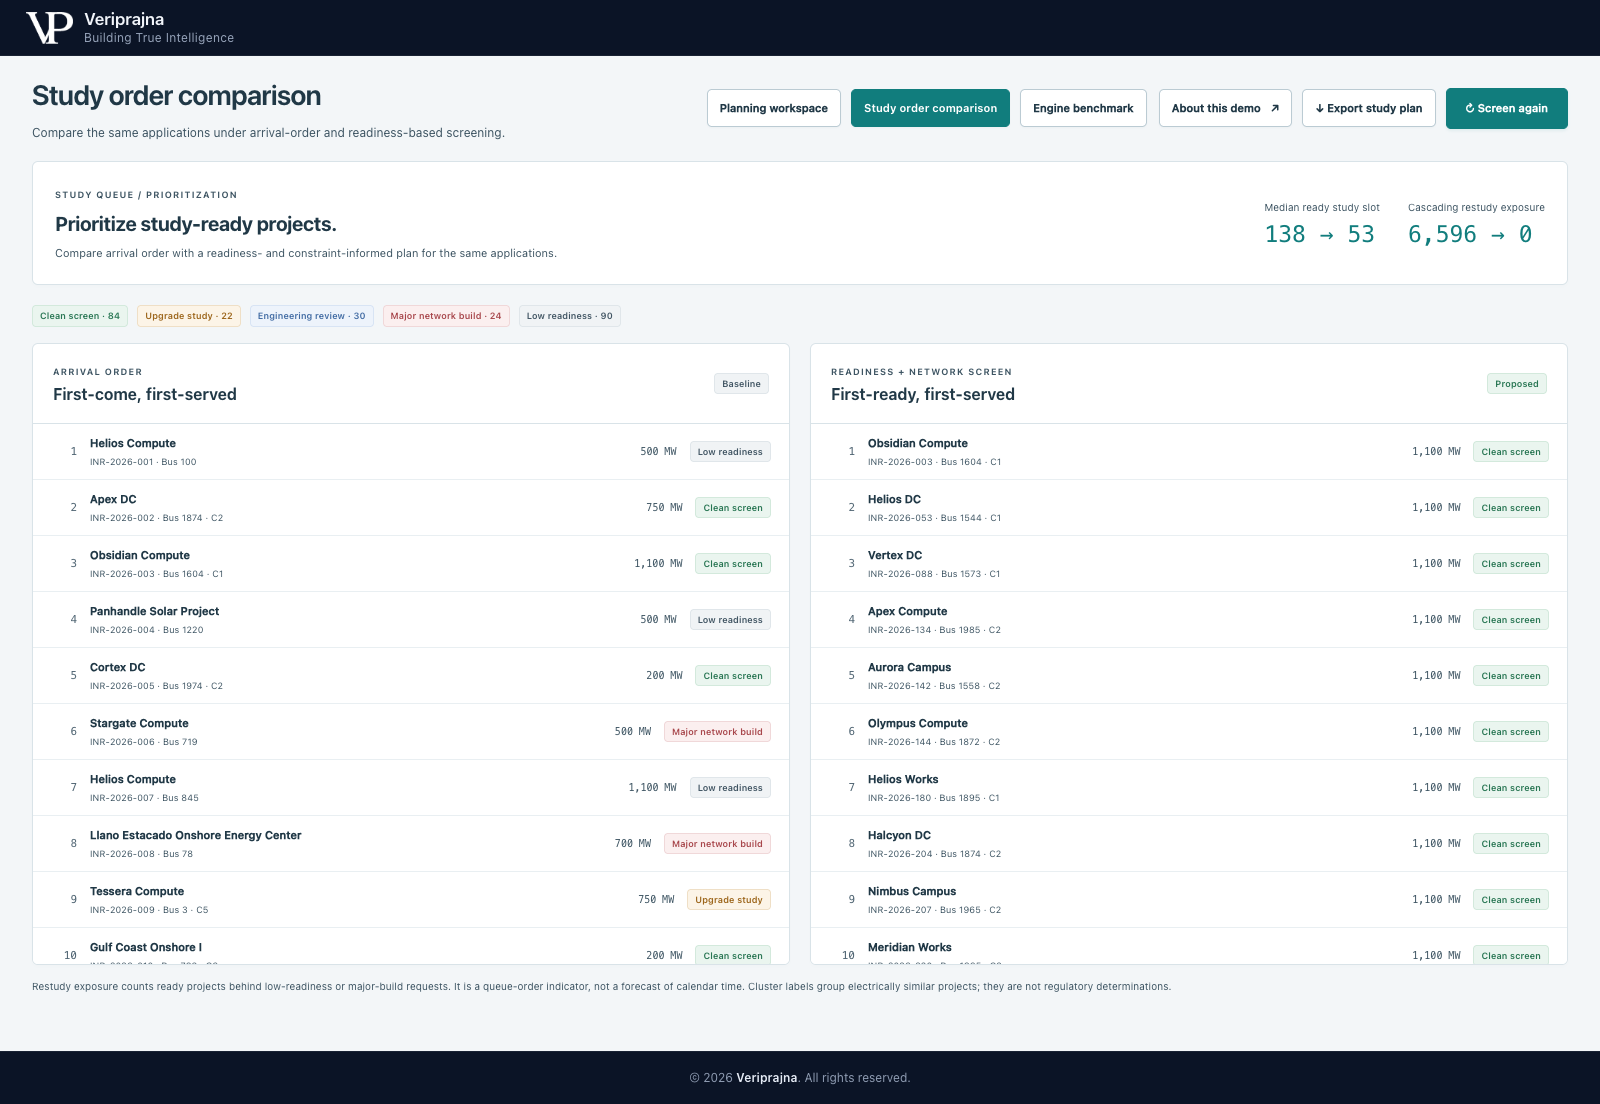The height and width of the screenshot is (1104, 1600).
Task: Click the Proposed badge on the Readiness panel
Action: coord(1517,384)
